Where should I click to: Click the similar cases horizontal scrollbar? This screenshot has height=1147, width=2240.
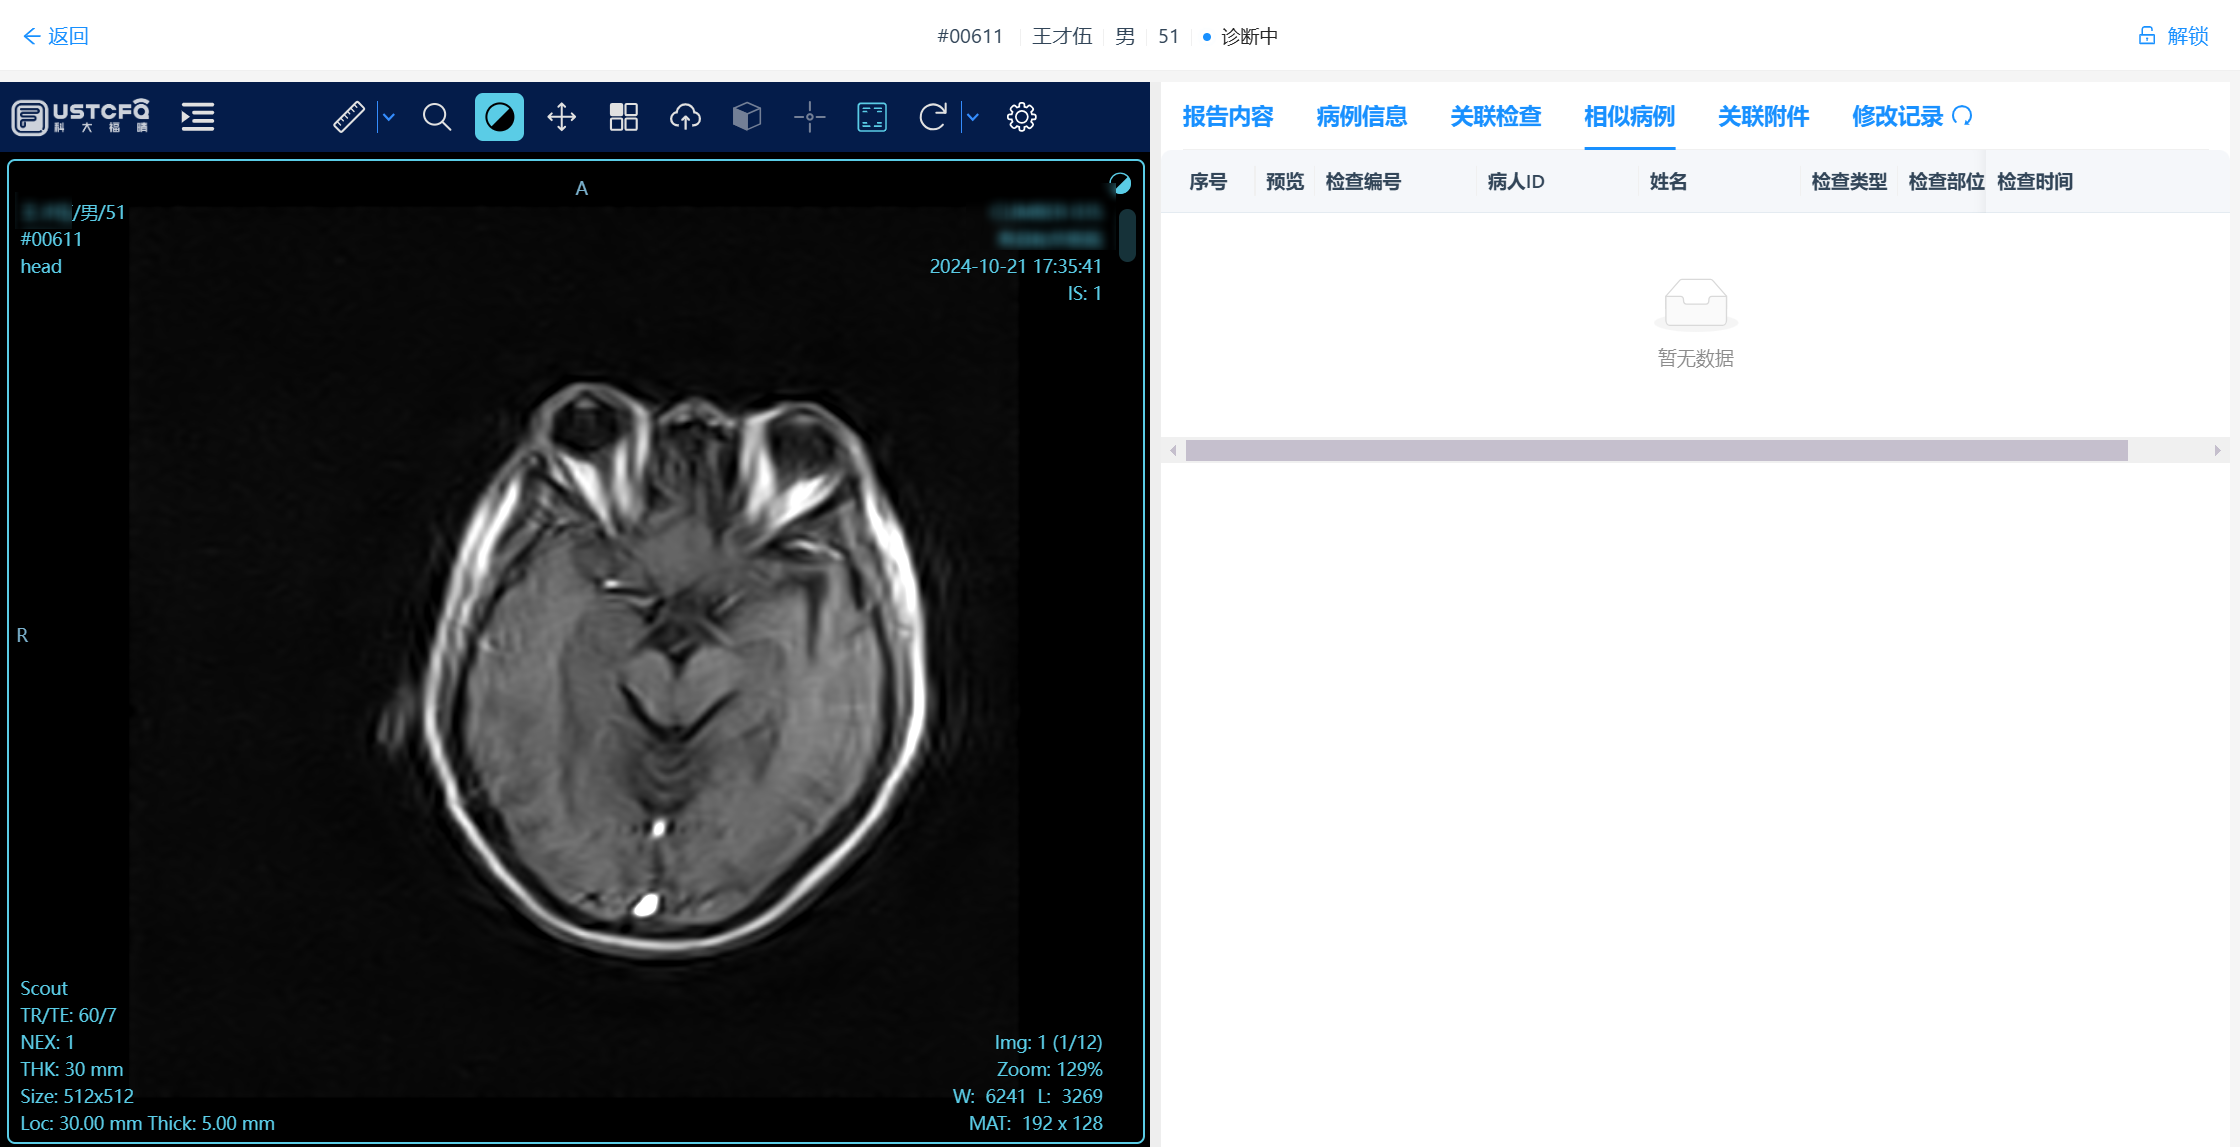pyautogui.click(x=1656, y=451)
